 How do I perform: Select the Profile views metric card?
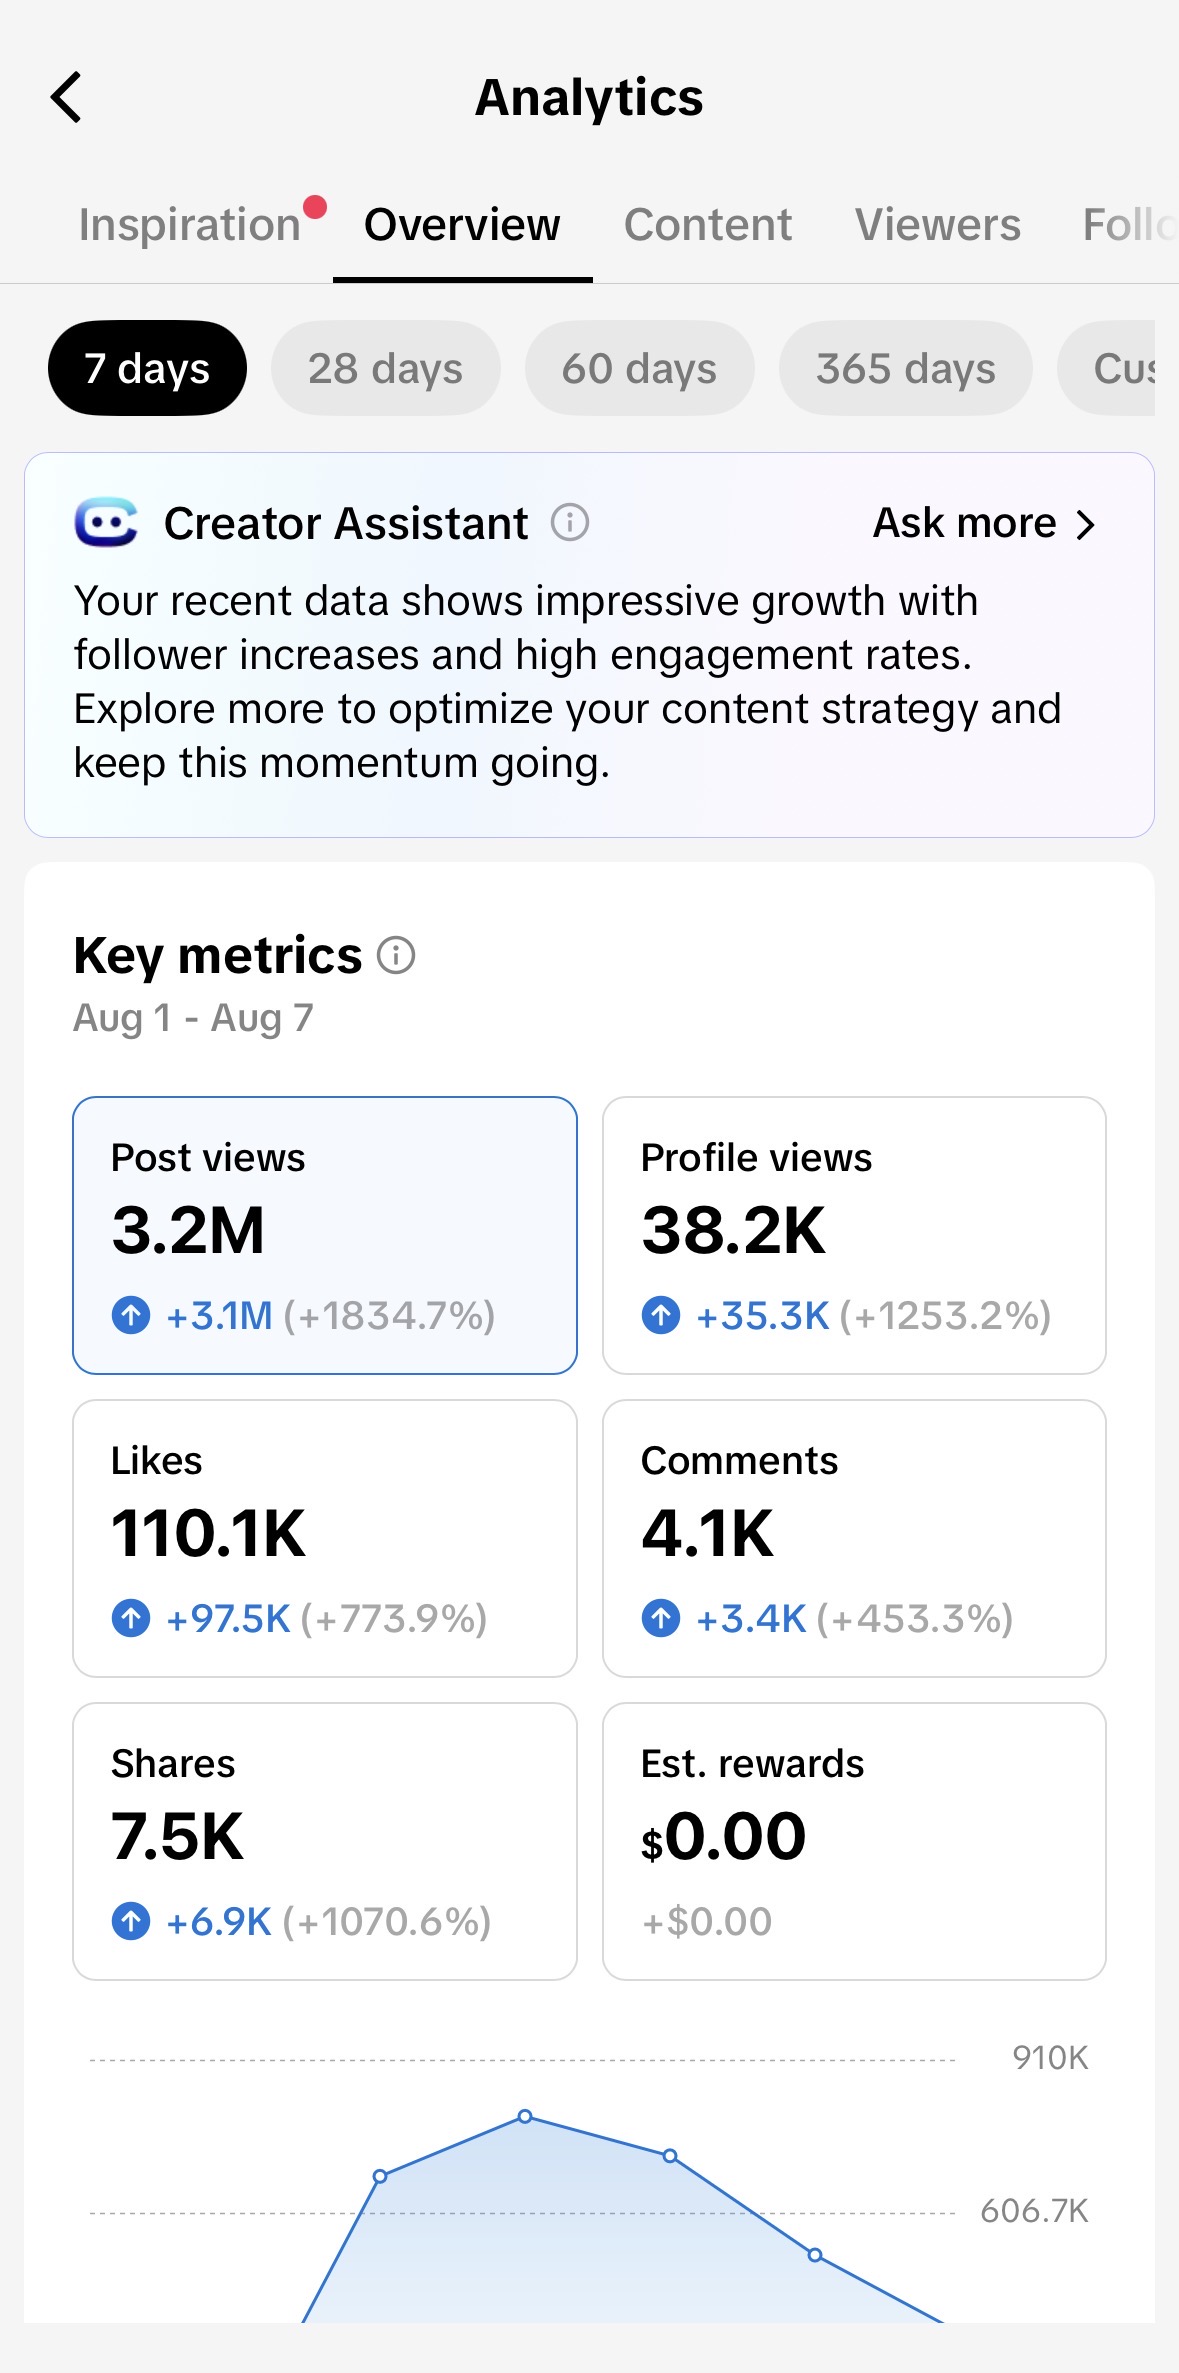(x=854, y=1235)
